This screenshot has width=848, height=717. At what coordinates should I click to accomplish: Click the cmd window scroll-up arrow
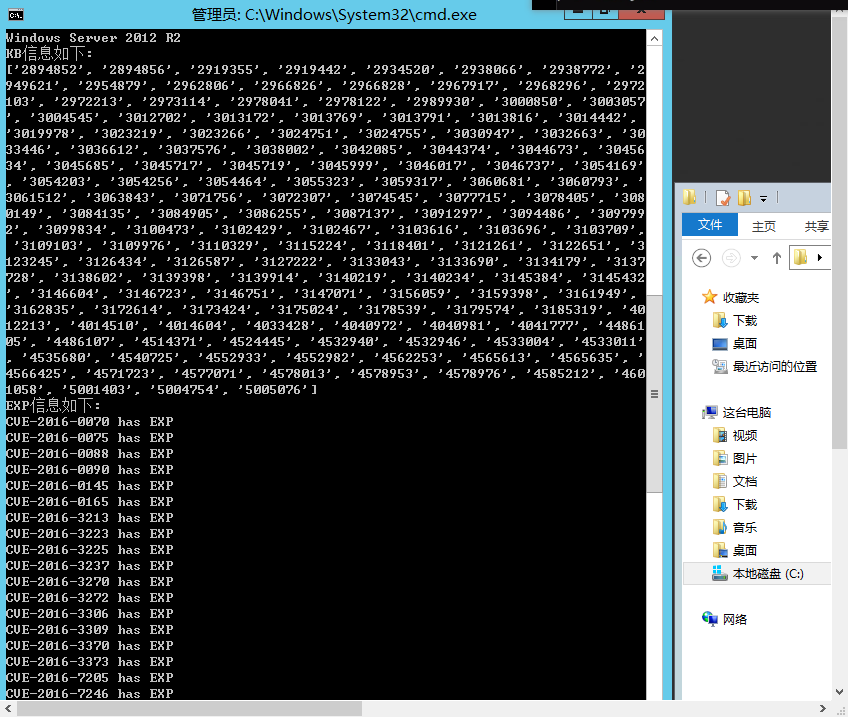[654, 38]
